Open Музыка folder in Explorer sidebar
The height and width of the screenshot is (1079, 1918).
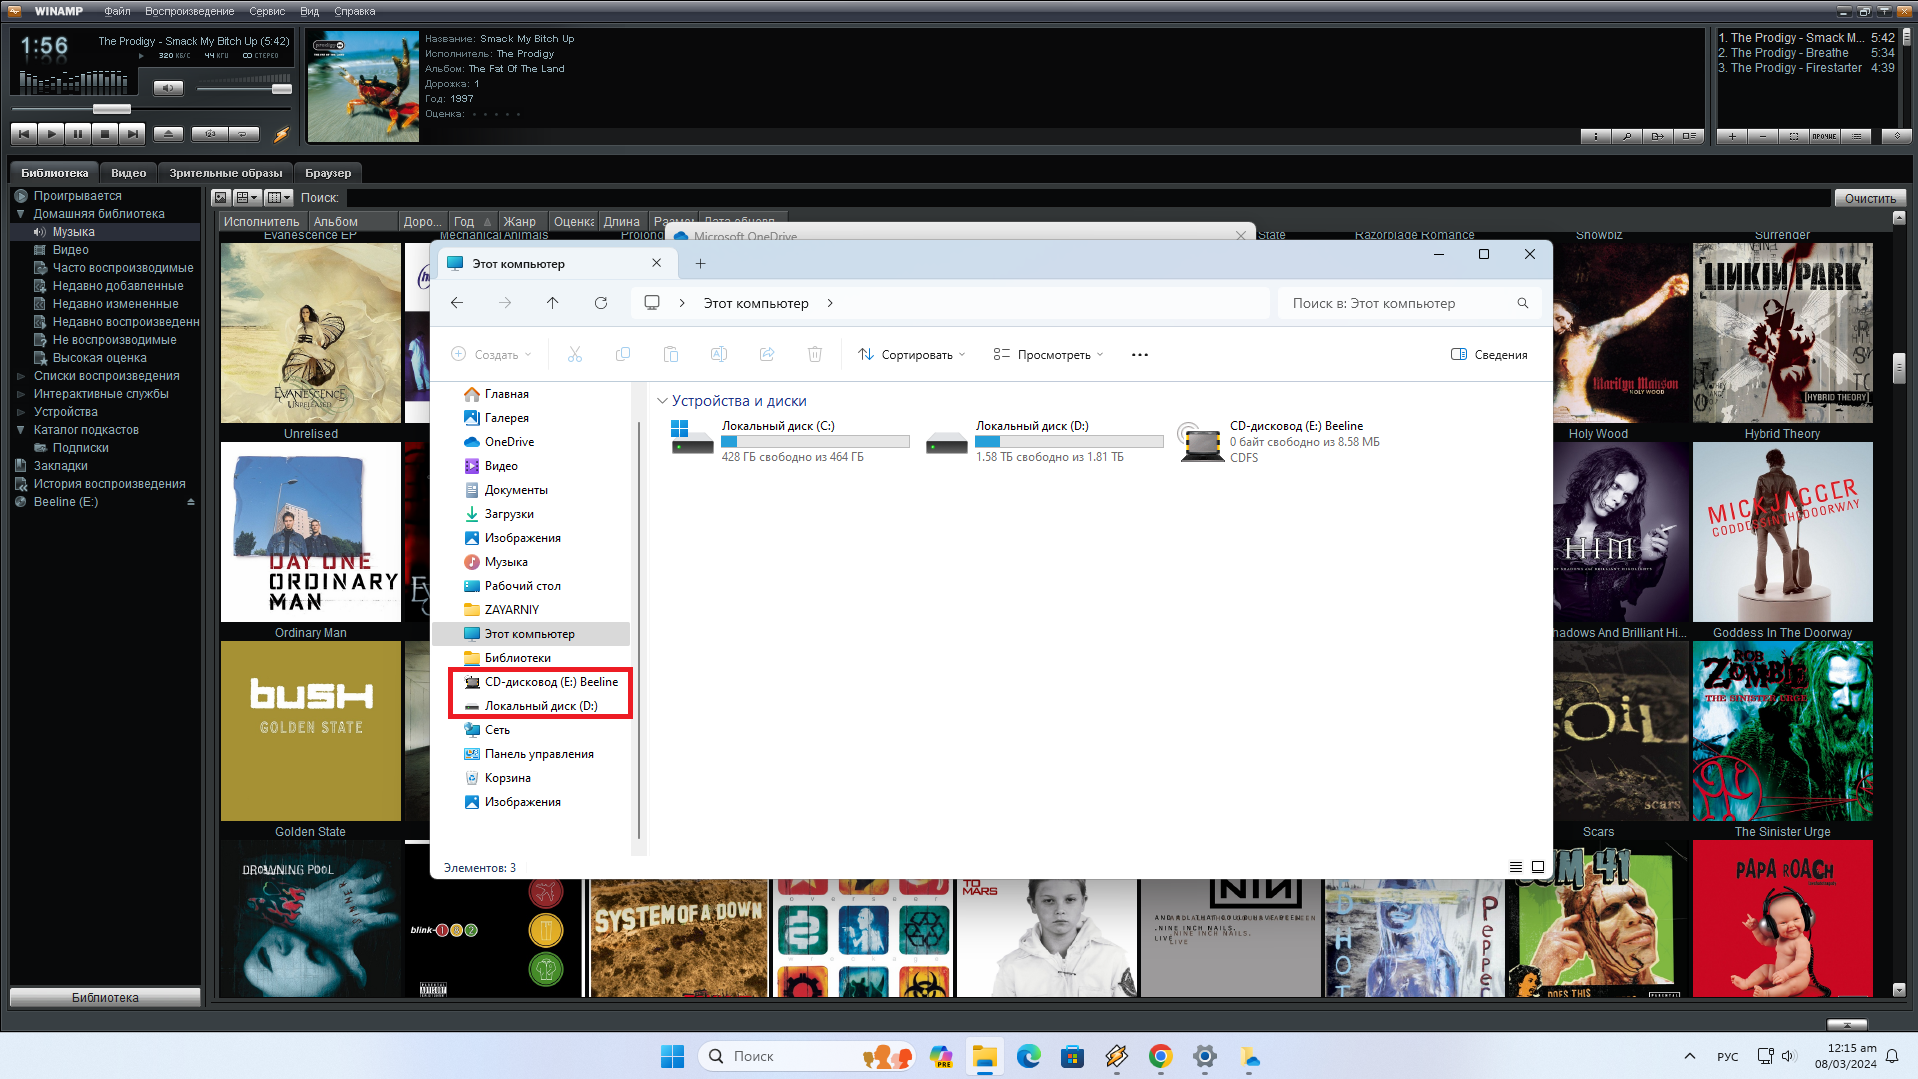[x=506, y=562]
